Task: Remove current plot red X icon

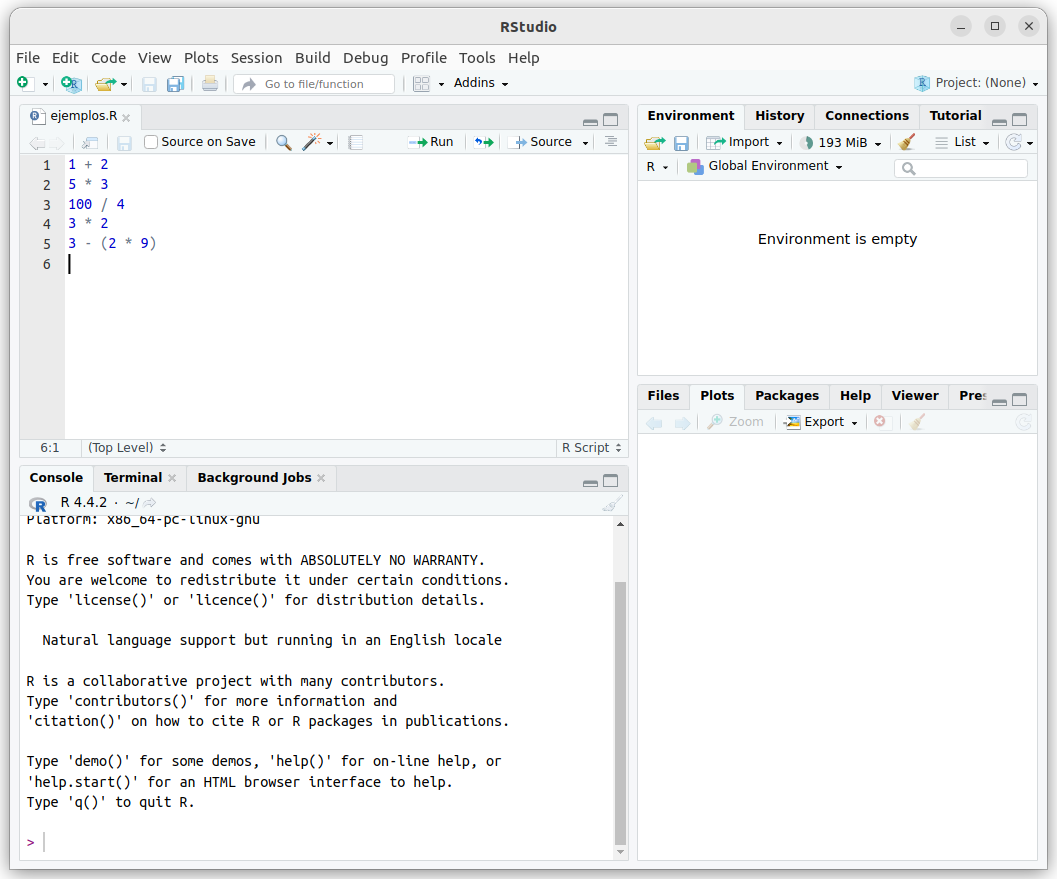Action: (880, 421)
